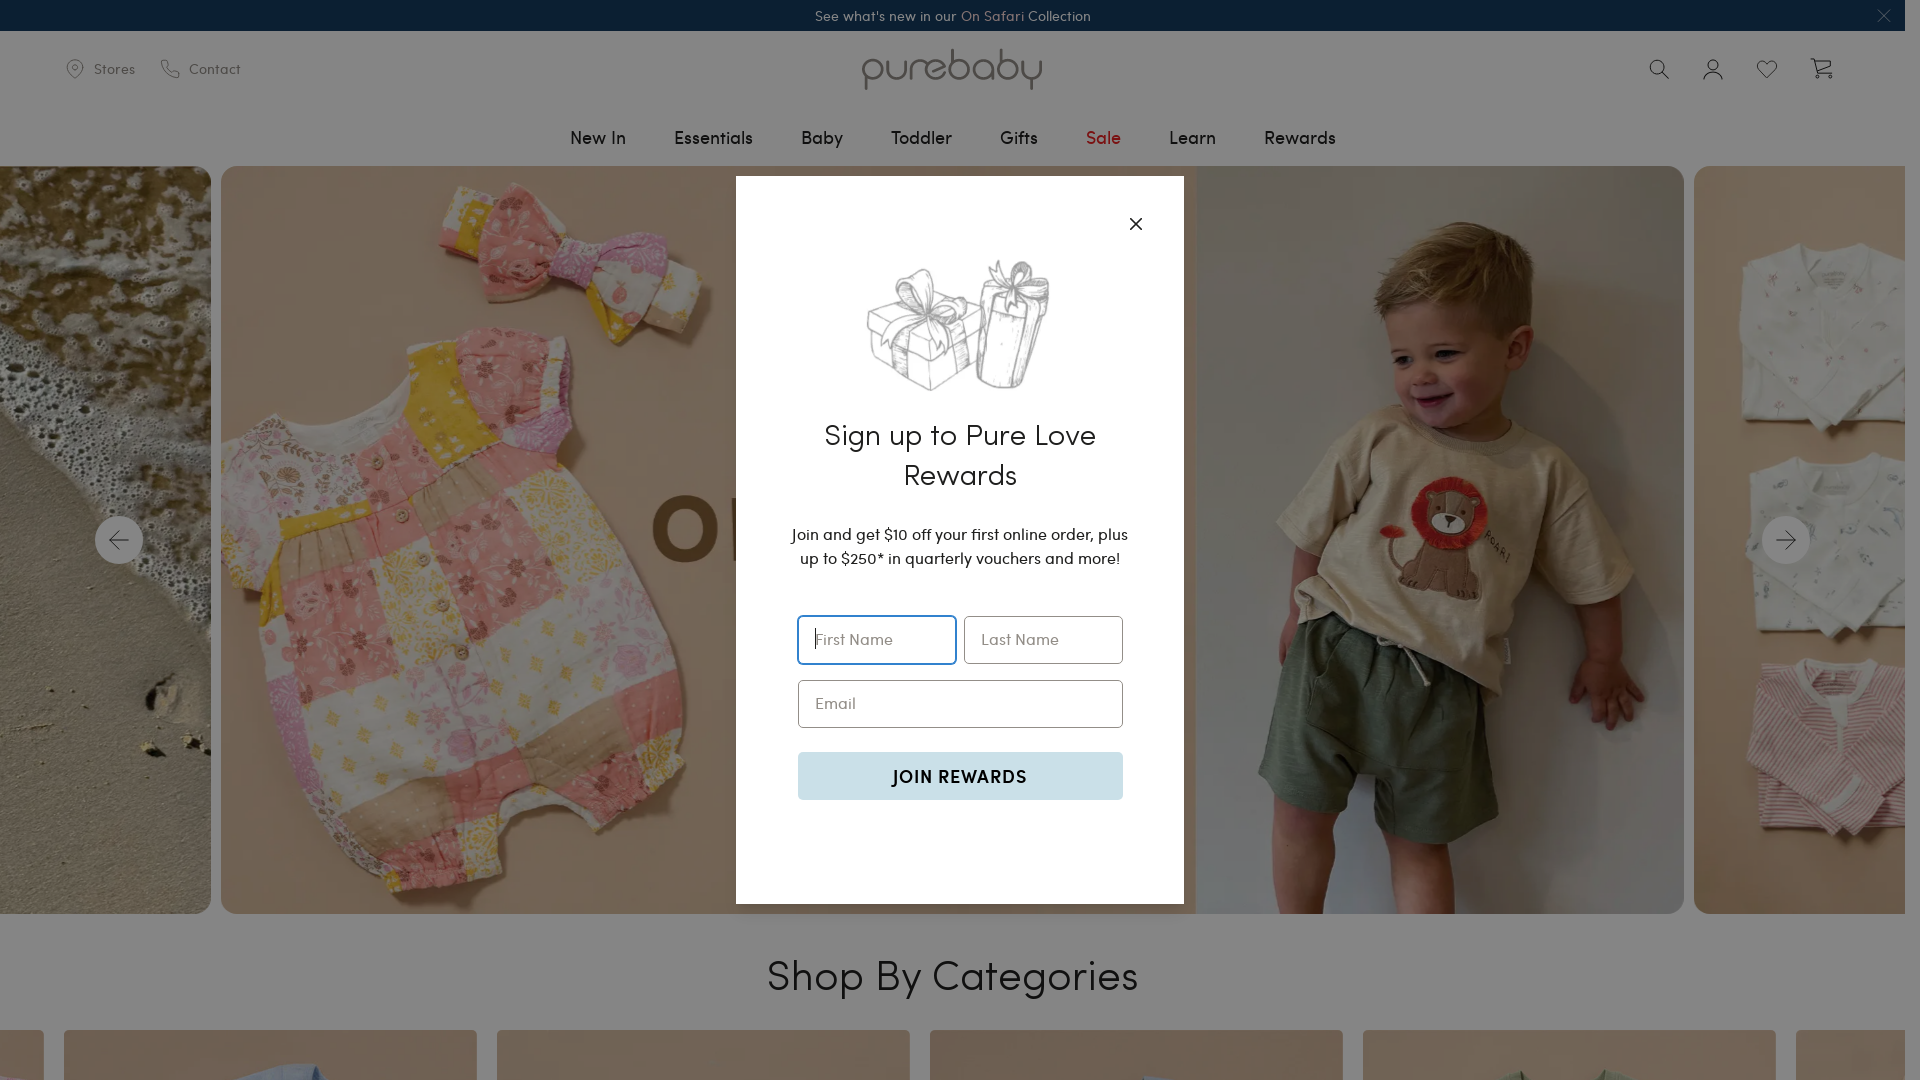The image size is (1920, 1080).
Task: Close the Pure Love Rewards popup
Action: coord(1136,224)
